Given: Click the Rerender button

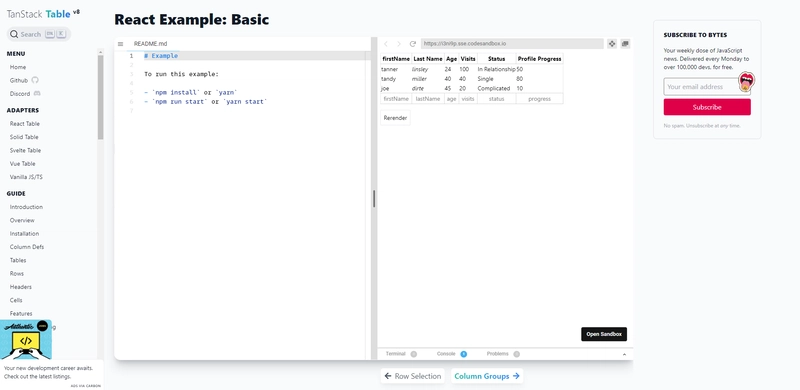Looking at the screenshot, I should (395, 118).
